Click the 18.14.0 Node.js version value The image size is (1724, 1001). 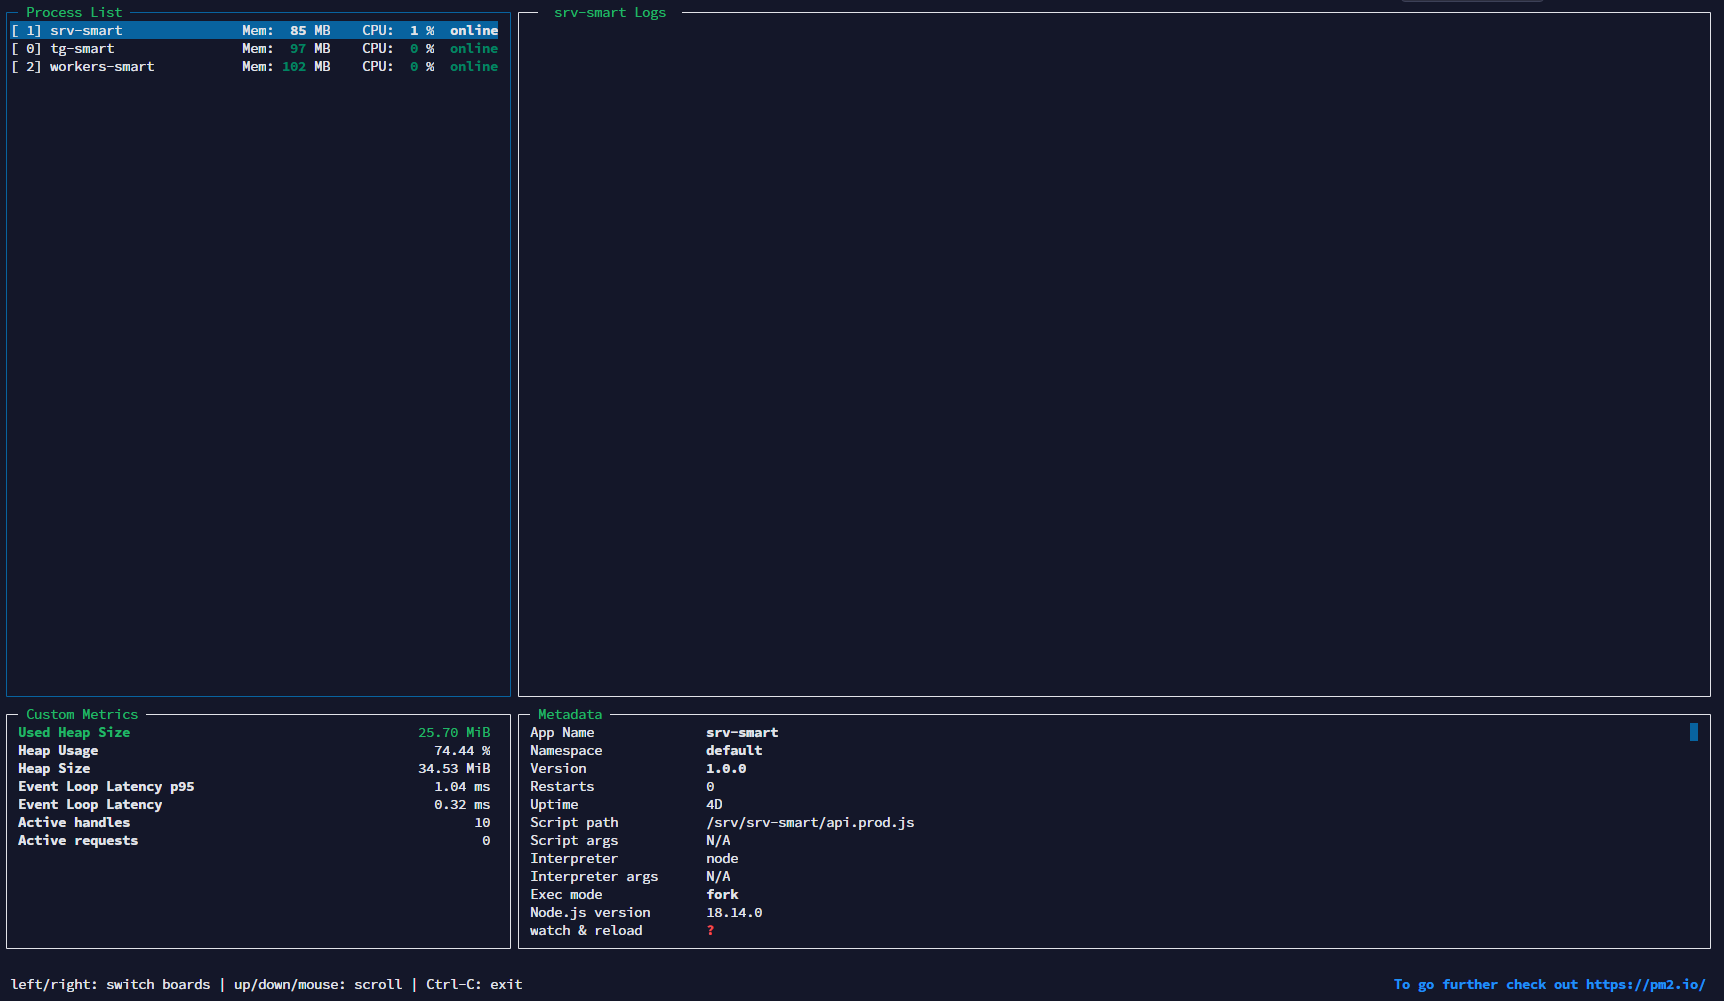(x=734, y=913)
